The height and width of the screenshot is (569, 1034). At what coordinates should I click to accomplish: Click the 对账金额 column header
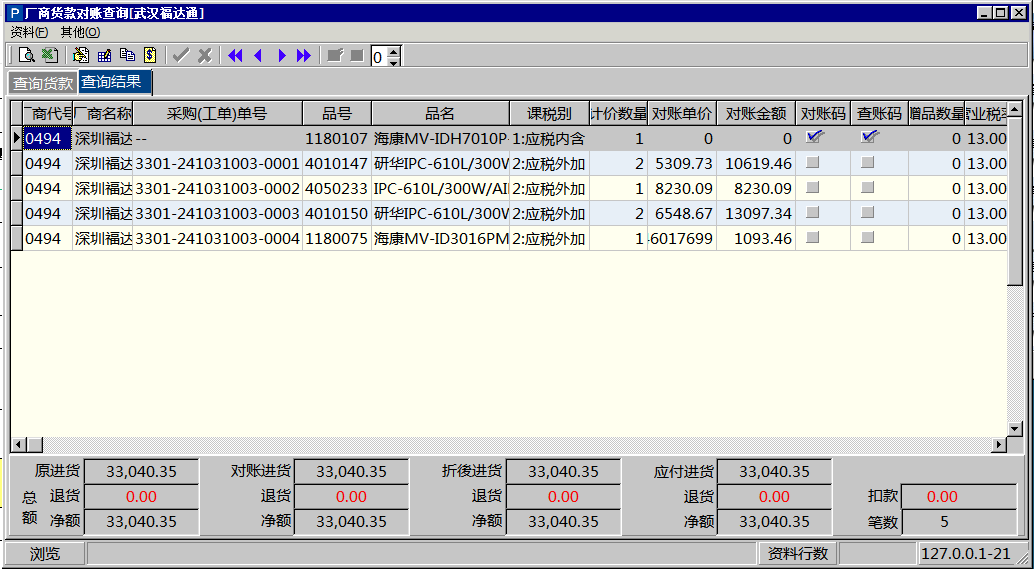pyautogui.click(x=755, y=113)
